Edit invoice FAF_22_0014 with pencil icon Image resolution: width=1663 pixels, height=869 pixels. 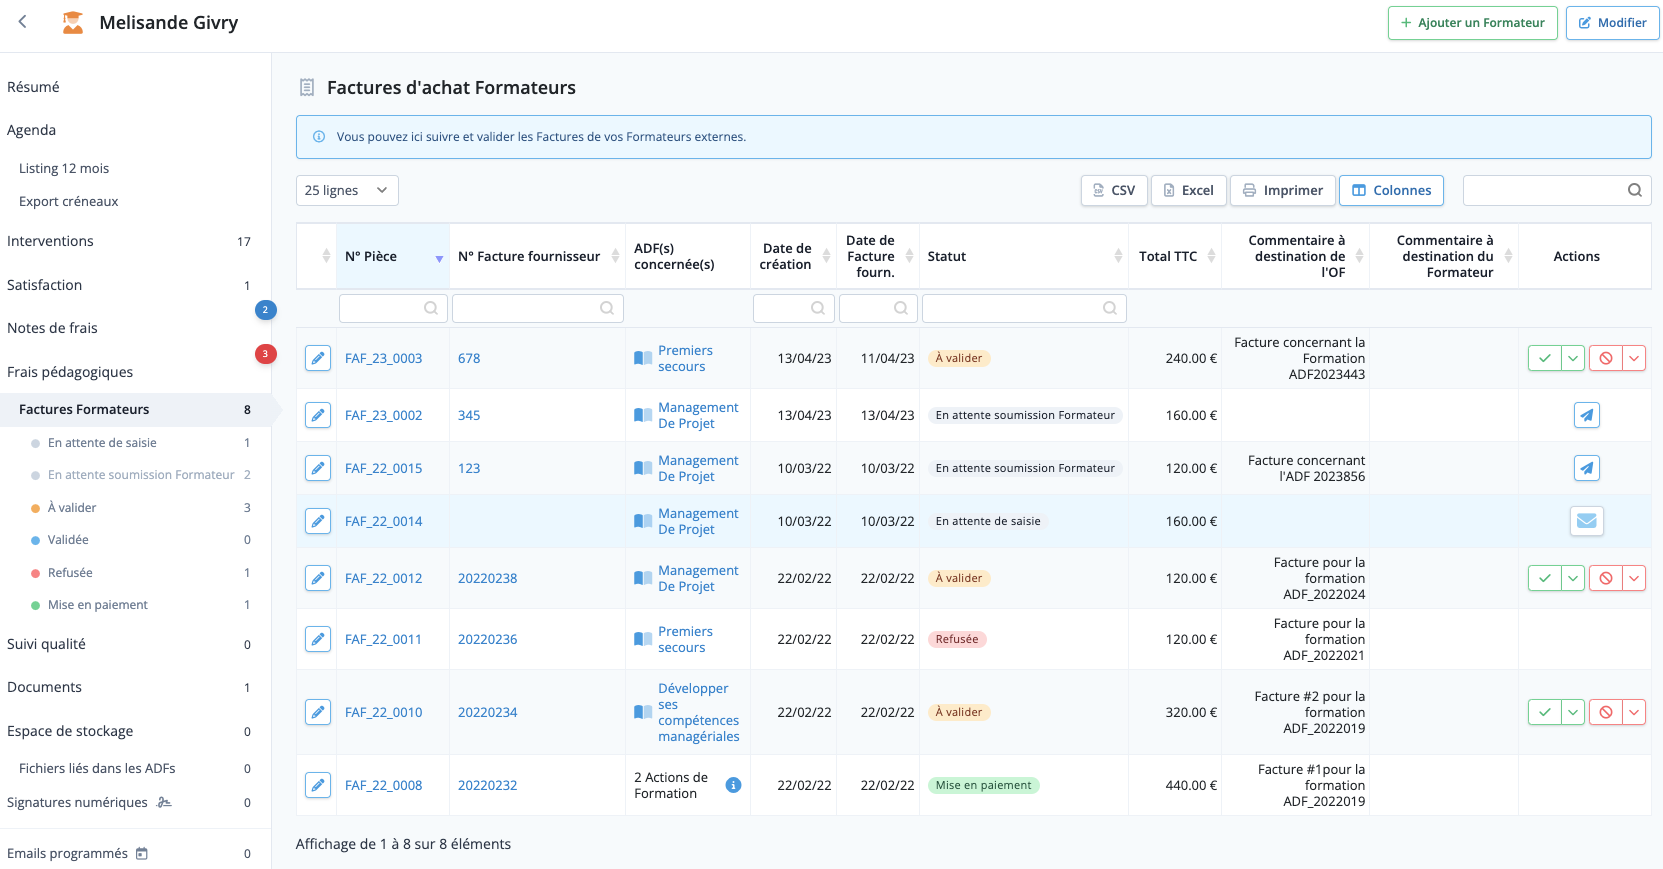[x=318, y=521]
